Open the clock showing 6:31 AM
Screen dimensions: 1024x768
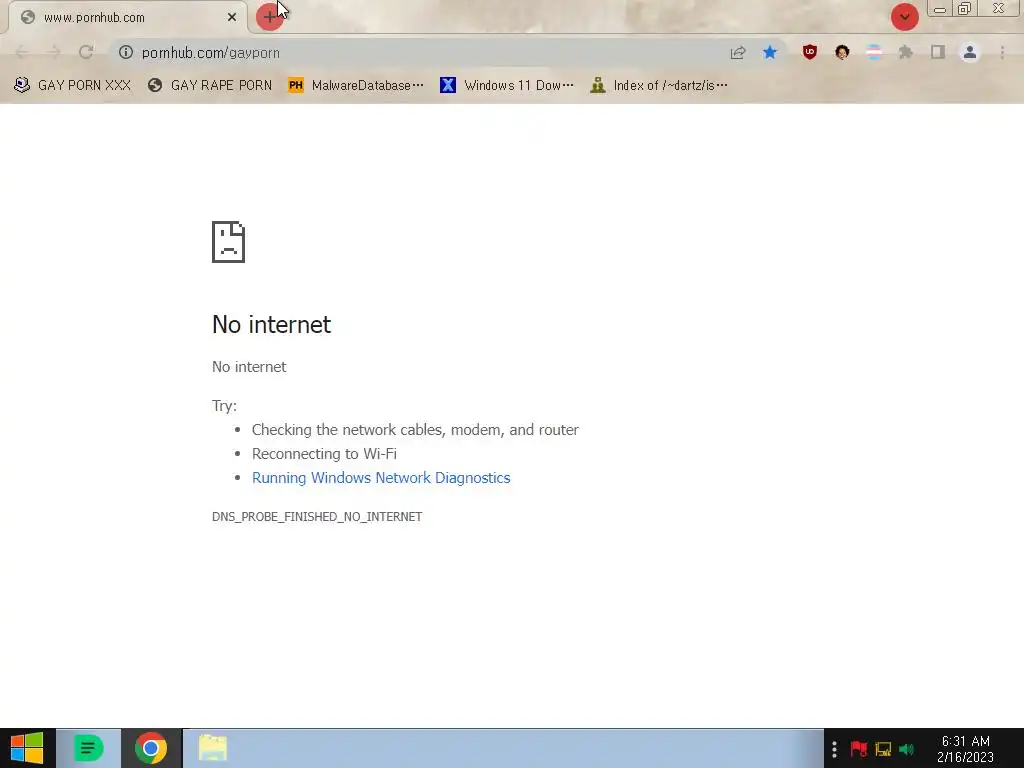966,749
